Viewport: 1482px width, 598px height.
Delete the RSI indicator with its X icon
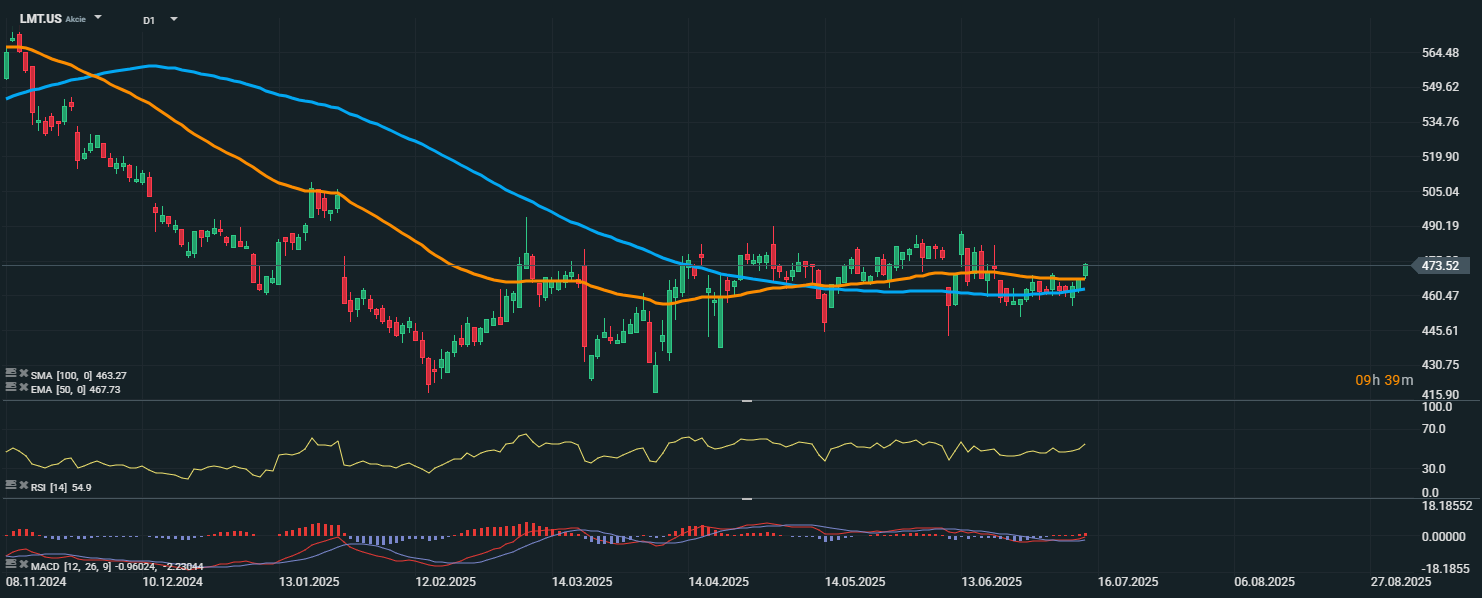click(x=24, y=485)
